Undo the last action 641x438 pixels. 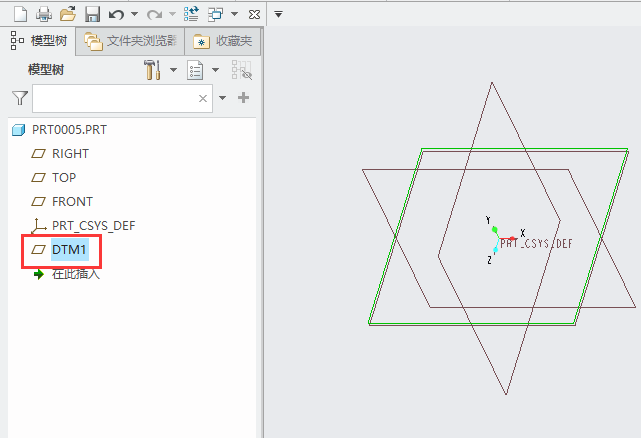point(116,15)
